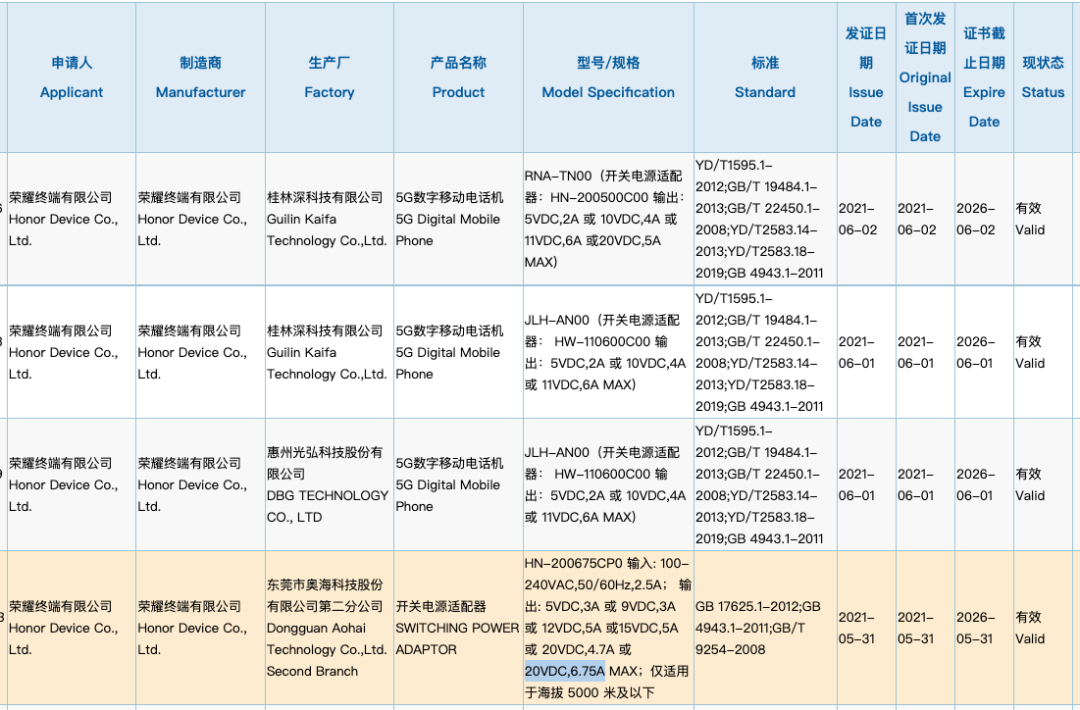Click the Factory column header

coord(329,77)
